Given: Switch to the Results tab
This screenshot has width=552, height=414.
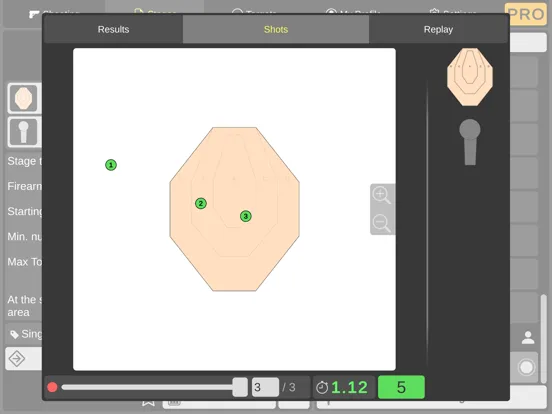Looking at the screenshot, I should (x=113, y=30).
